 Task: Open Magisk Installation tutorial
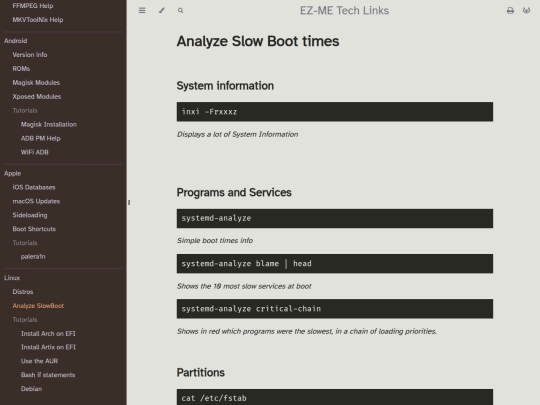(49, 124)
